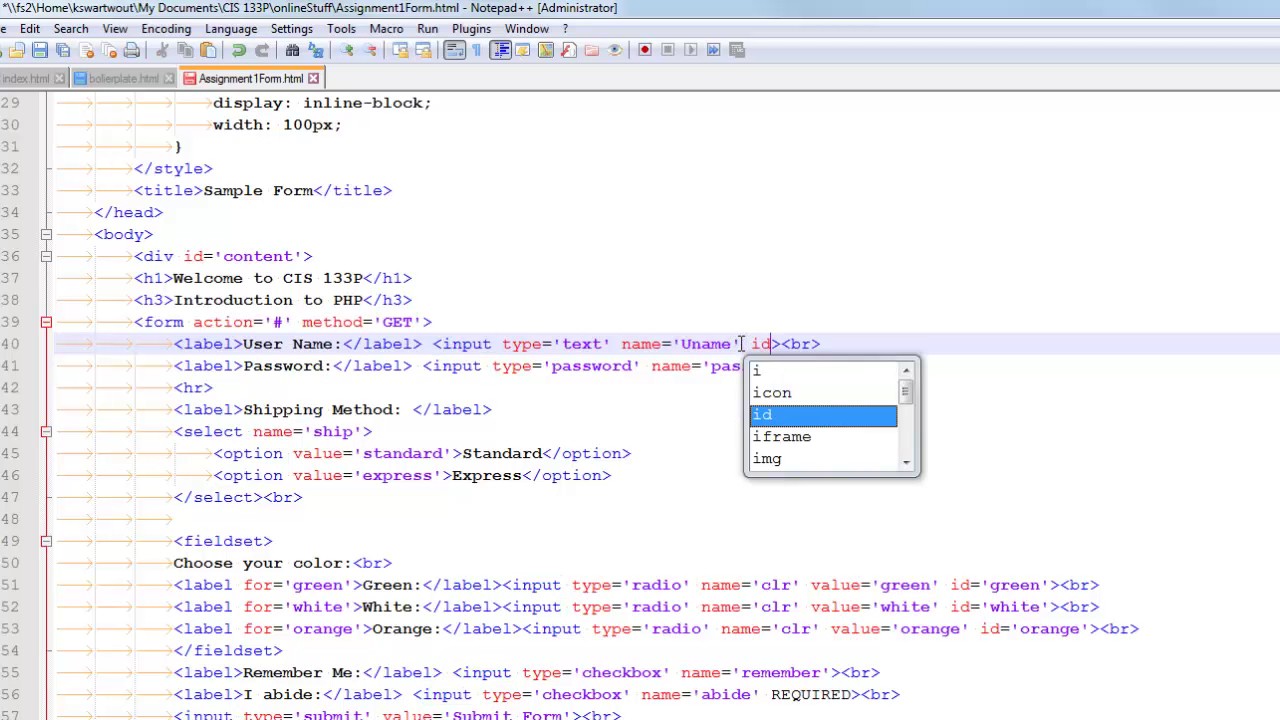Click the Replace toolbar icon
Image resolution: width=1280 pixels, height=720 pixels.
tap(315, 50)
